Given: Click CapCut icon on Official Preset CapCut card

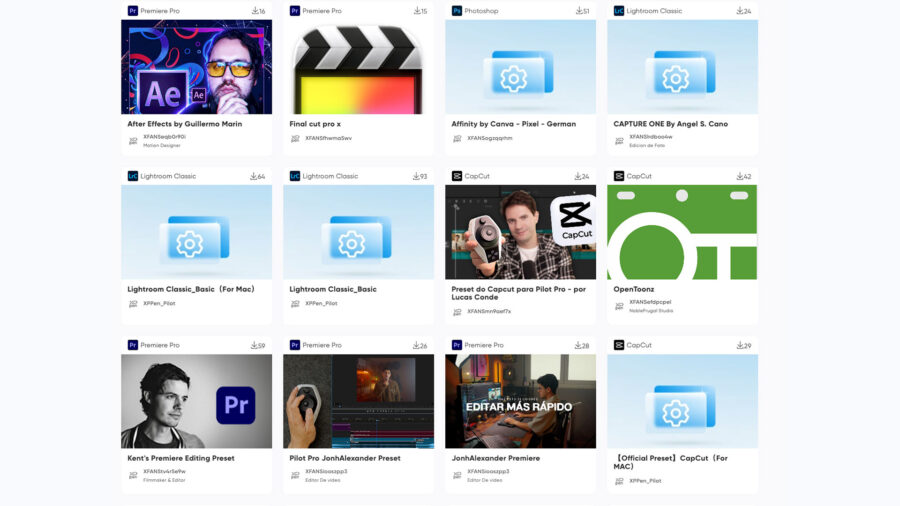Looking at the screenshot, I should point(619,345).
